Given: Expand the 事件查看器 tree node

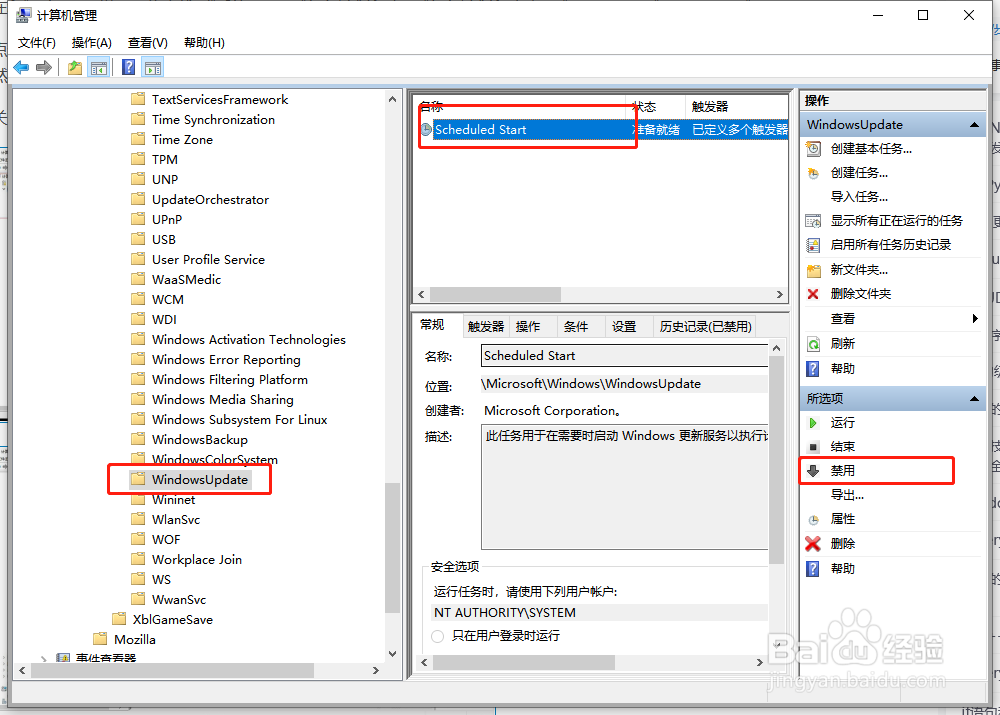Looking at the screenshot, I should [x=43, y=658].
